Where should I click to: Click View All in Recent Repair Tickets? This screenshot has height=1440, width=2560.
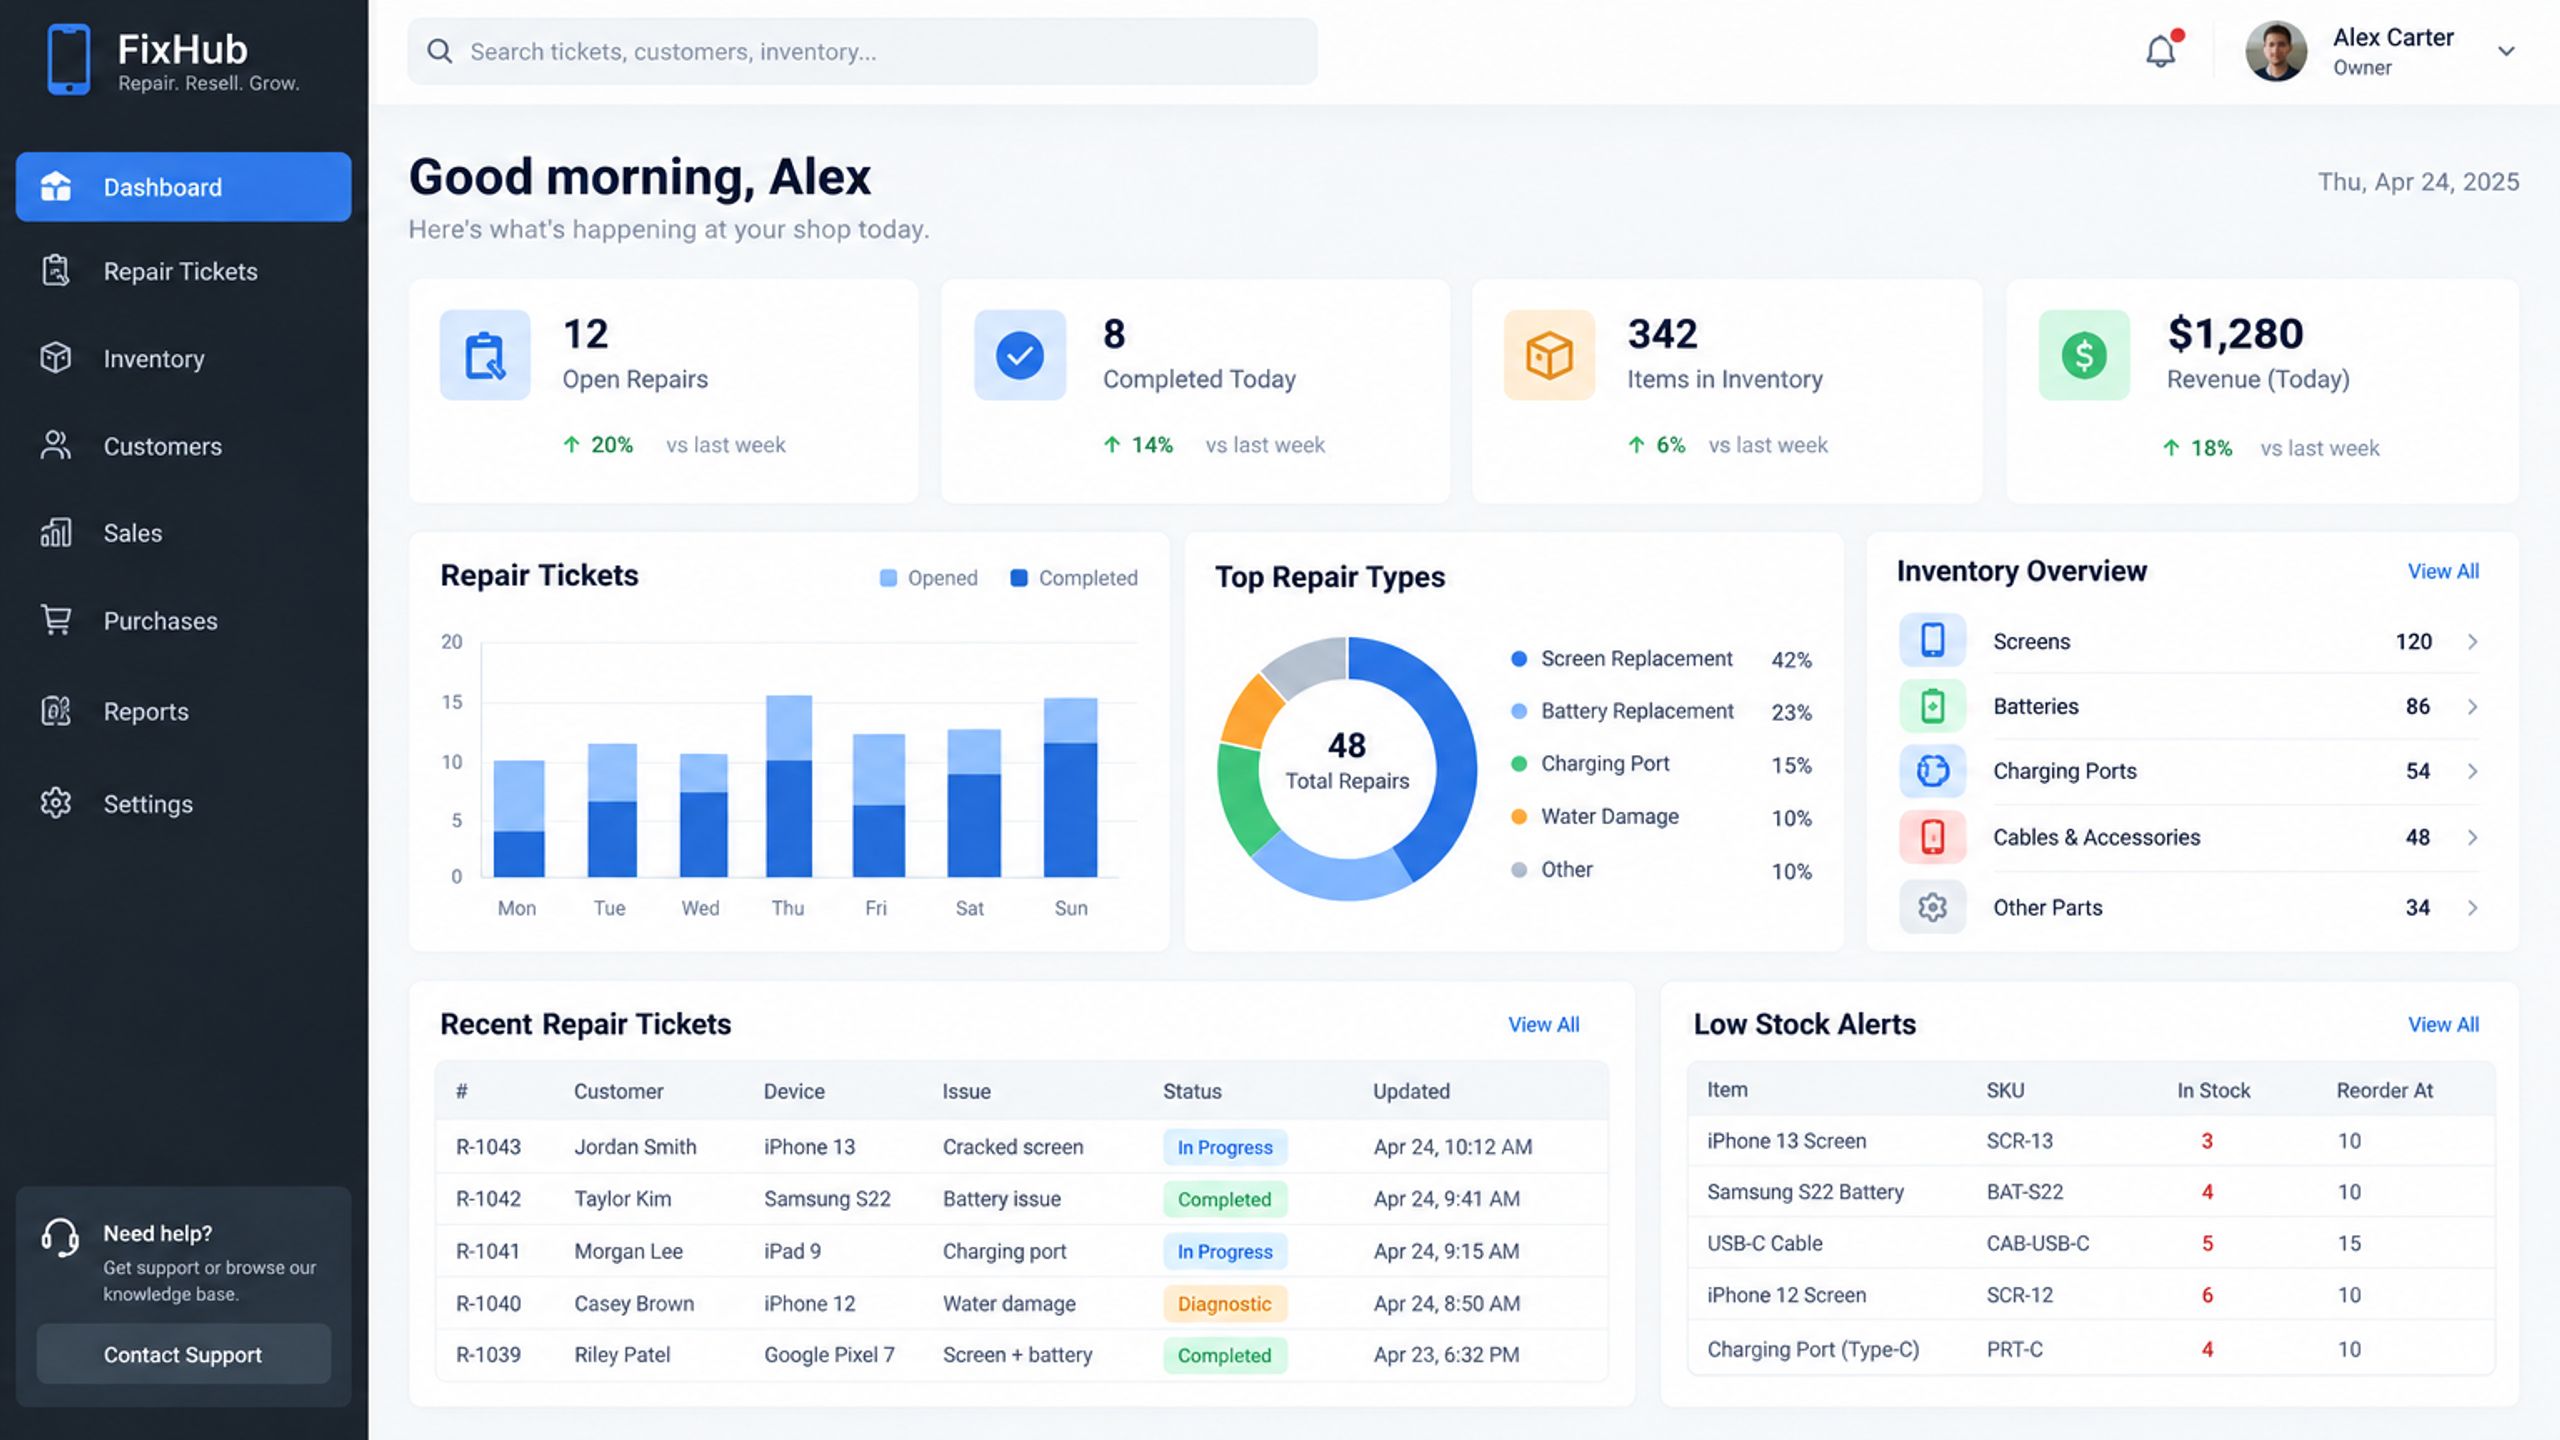1544,1024
